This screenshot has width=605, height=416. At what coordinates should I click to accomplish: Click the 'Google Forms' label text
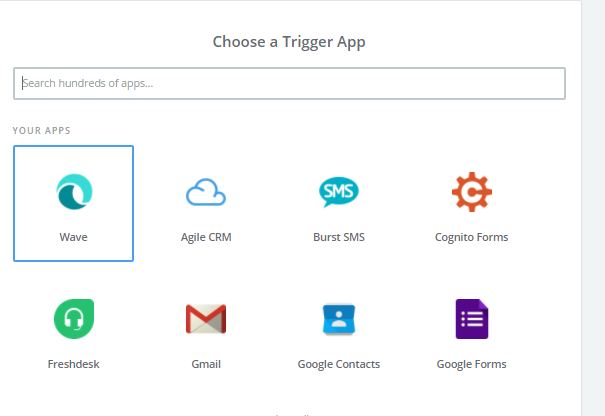click(471, 364)
